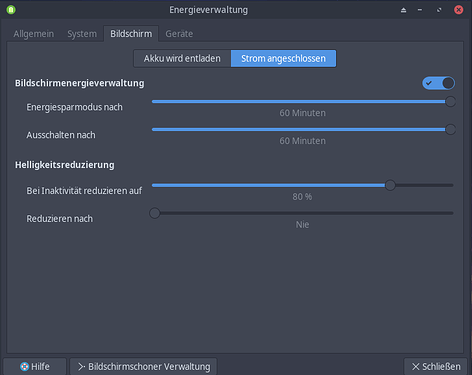This screenshot has height=375, width=472.
Task: Click the Ausschalten nach label
Action: click(x=61, y=135)
